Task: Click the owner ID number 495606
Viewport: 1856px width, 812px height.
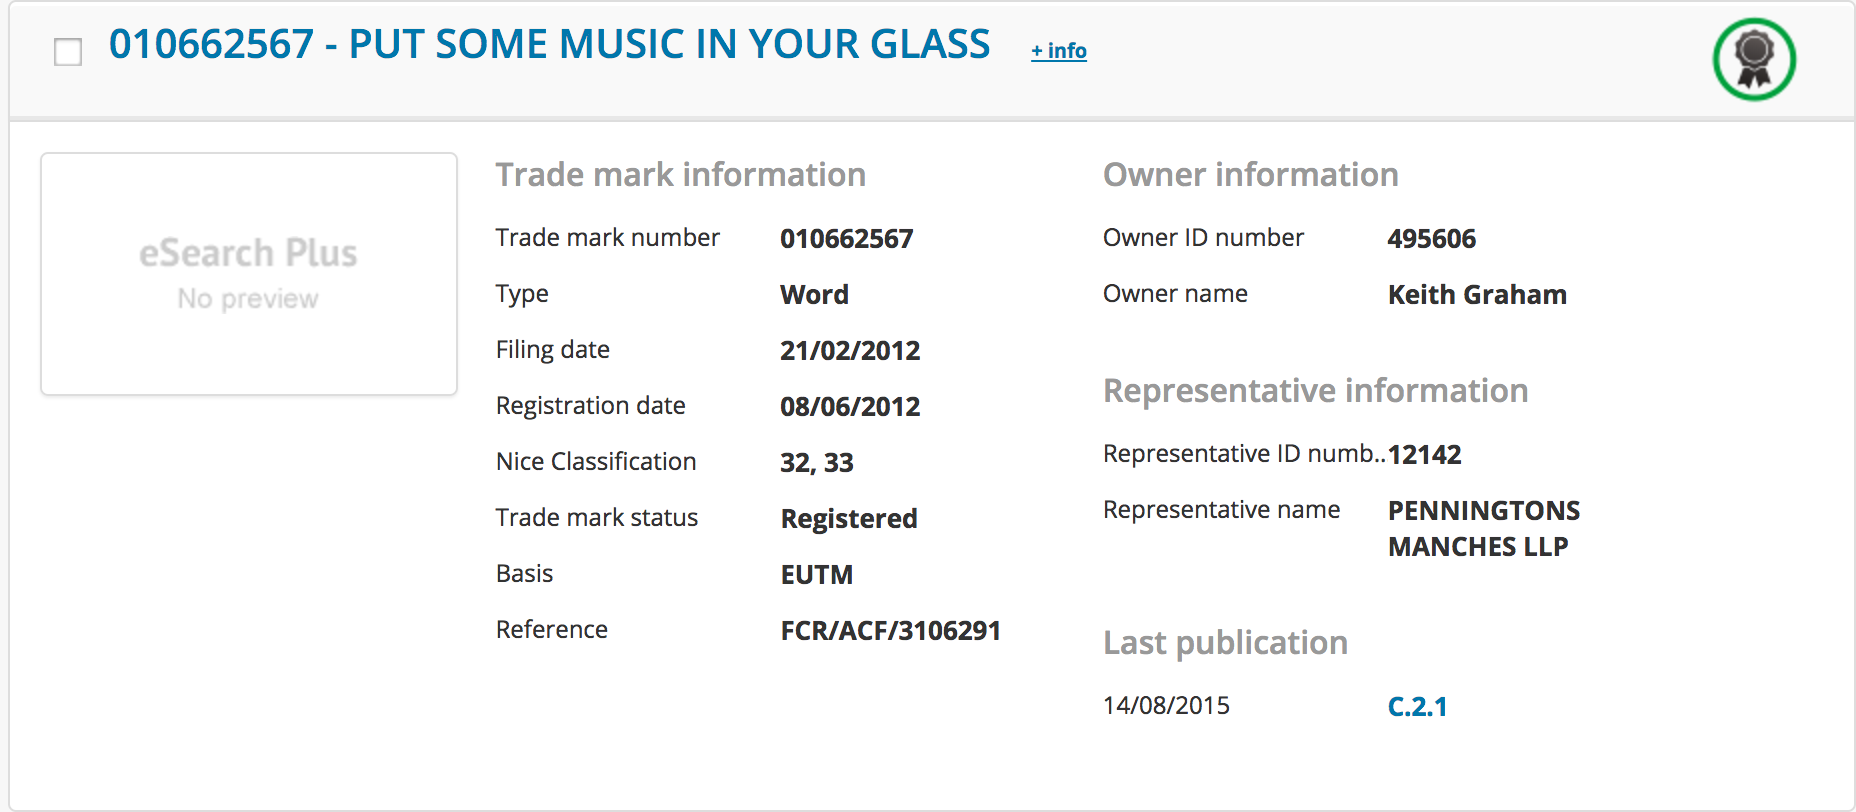Action: pos(1432,239)
